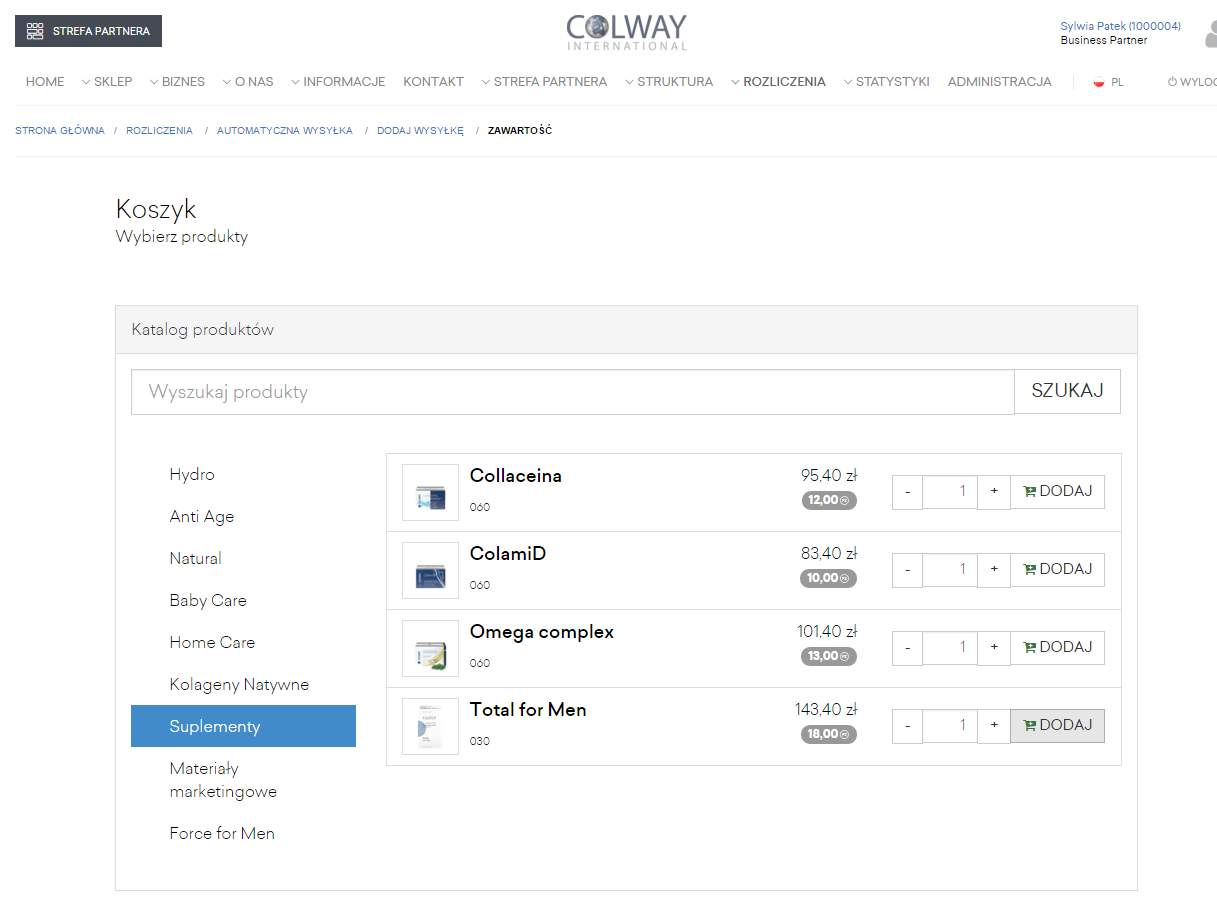
Task: Open Collaceina product thumbnail
Action: (430, 492)
